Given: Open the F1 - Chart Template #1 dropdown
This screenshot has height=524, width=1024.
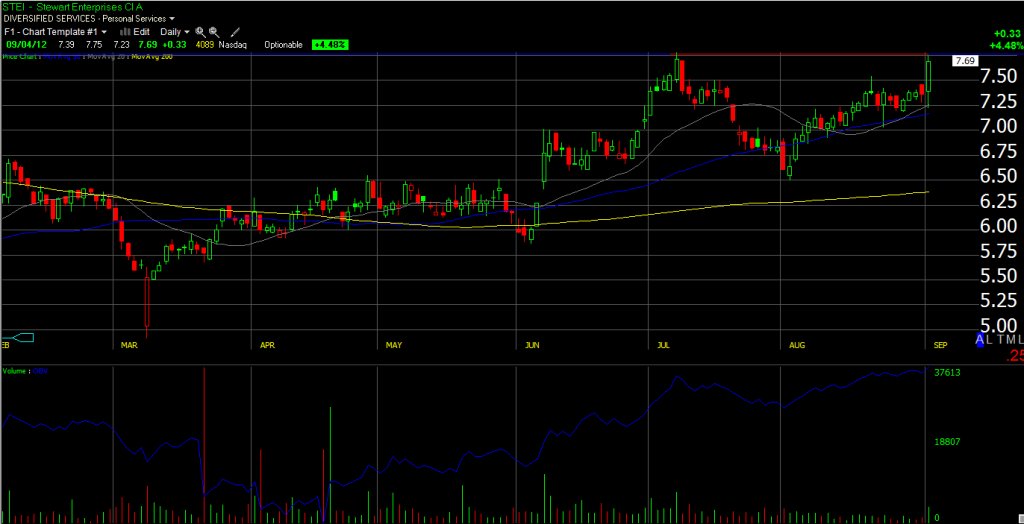Looking at the screenshot, I should coord(104,31).
